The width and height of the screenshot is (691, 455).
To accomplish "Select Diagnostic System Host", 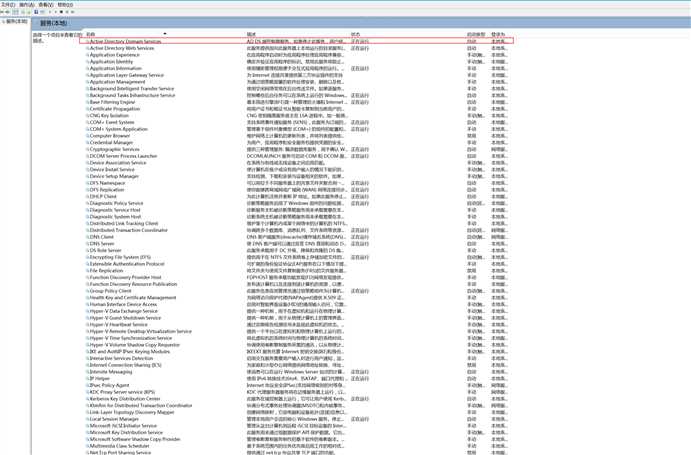I will [115, 217].
